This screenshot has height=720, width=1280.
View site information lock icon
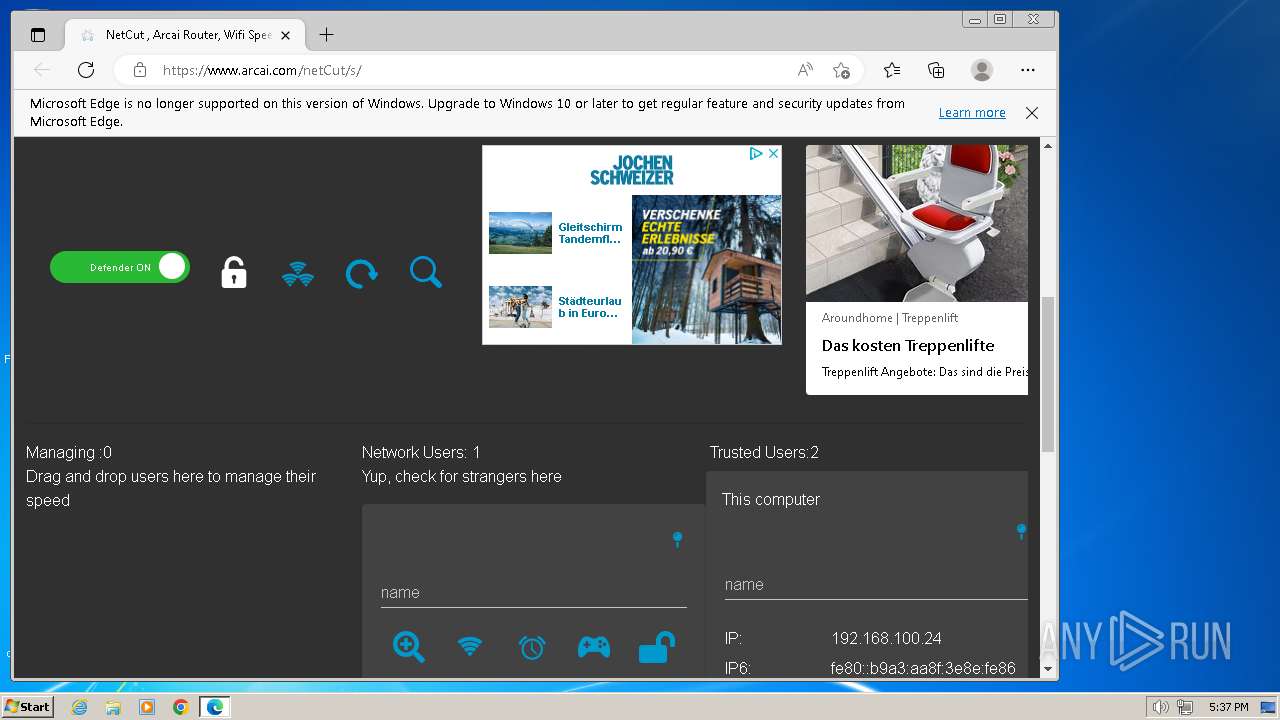(140, 70)
